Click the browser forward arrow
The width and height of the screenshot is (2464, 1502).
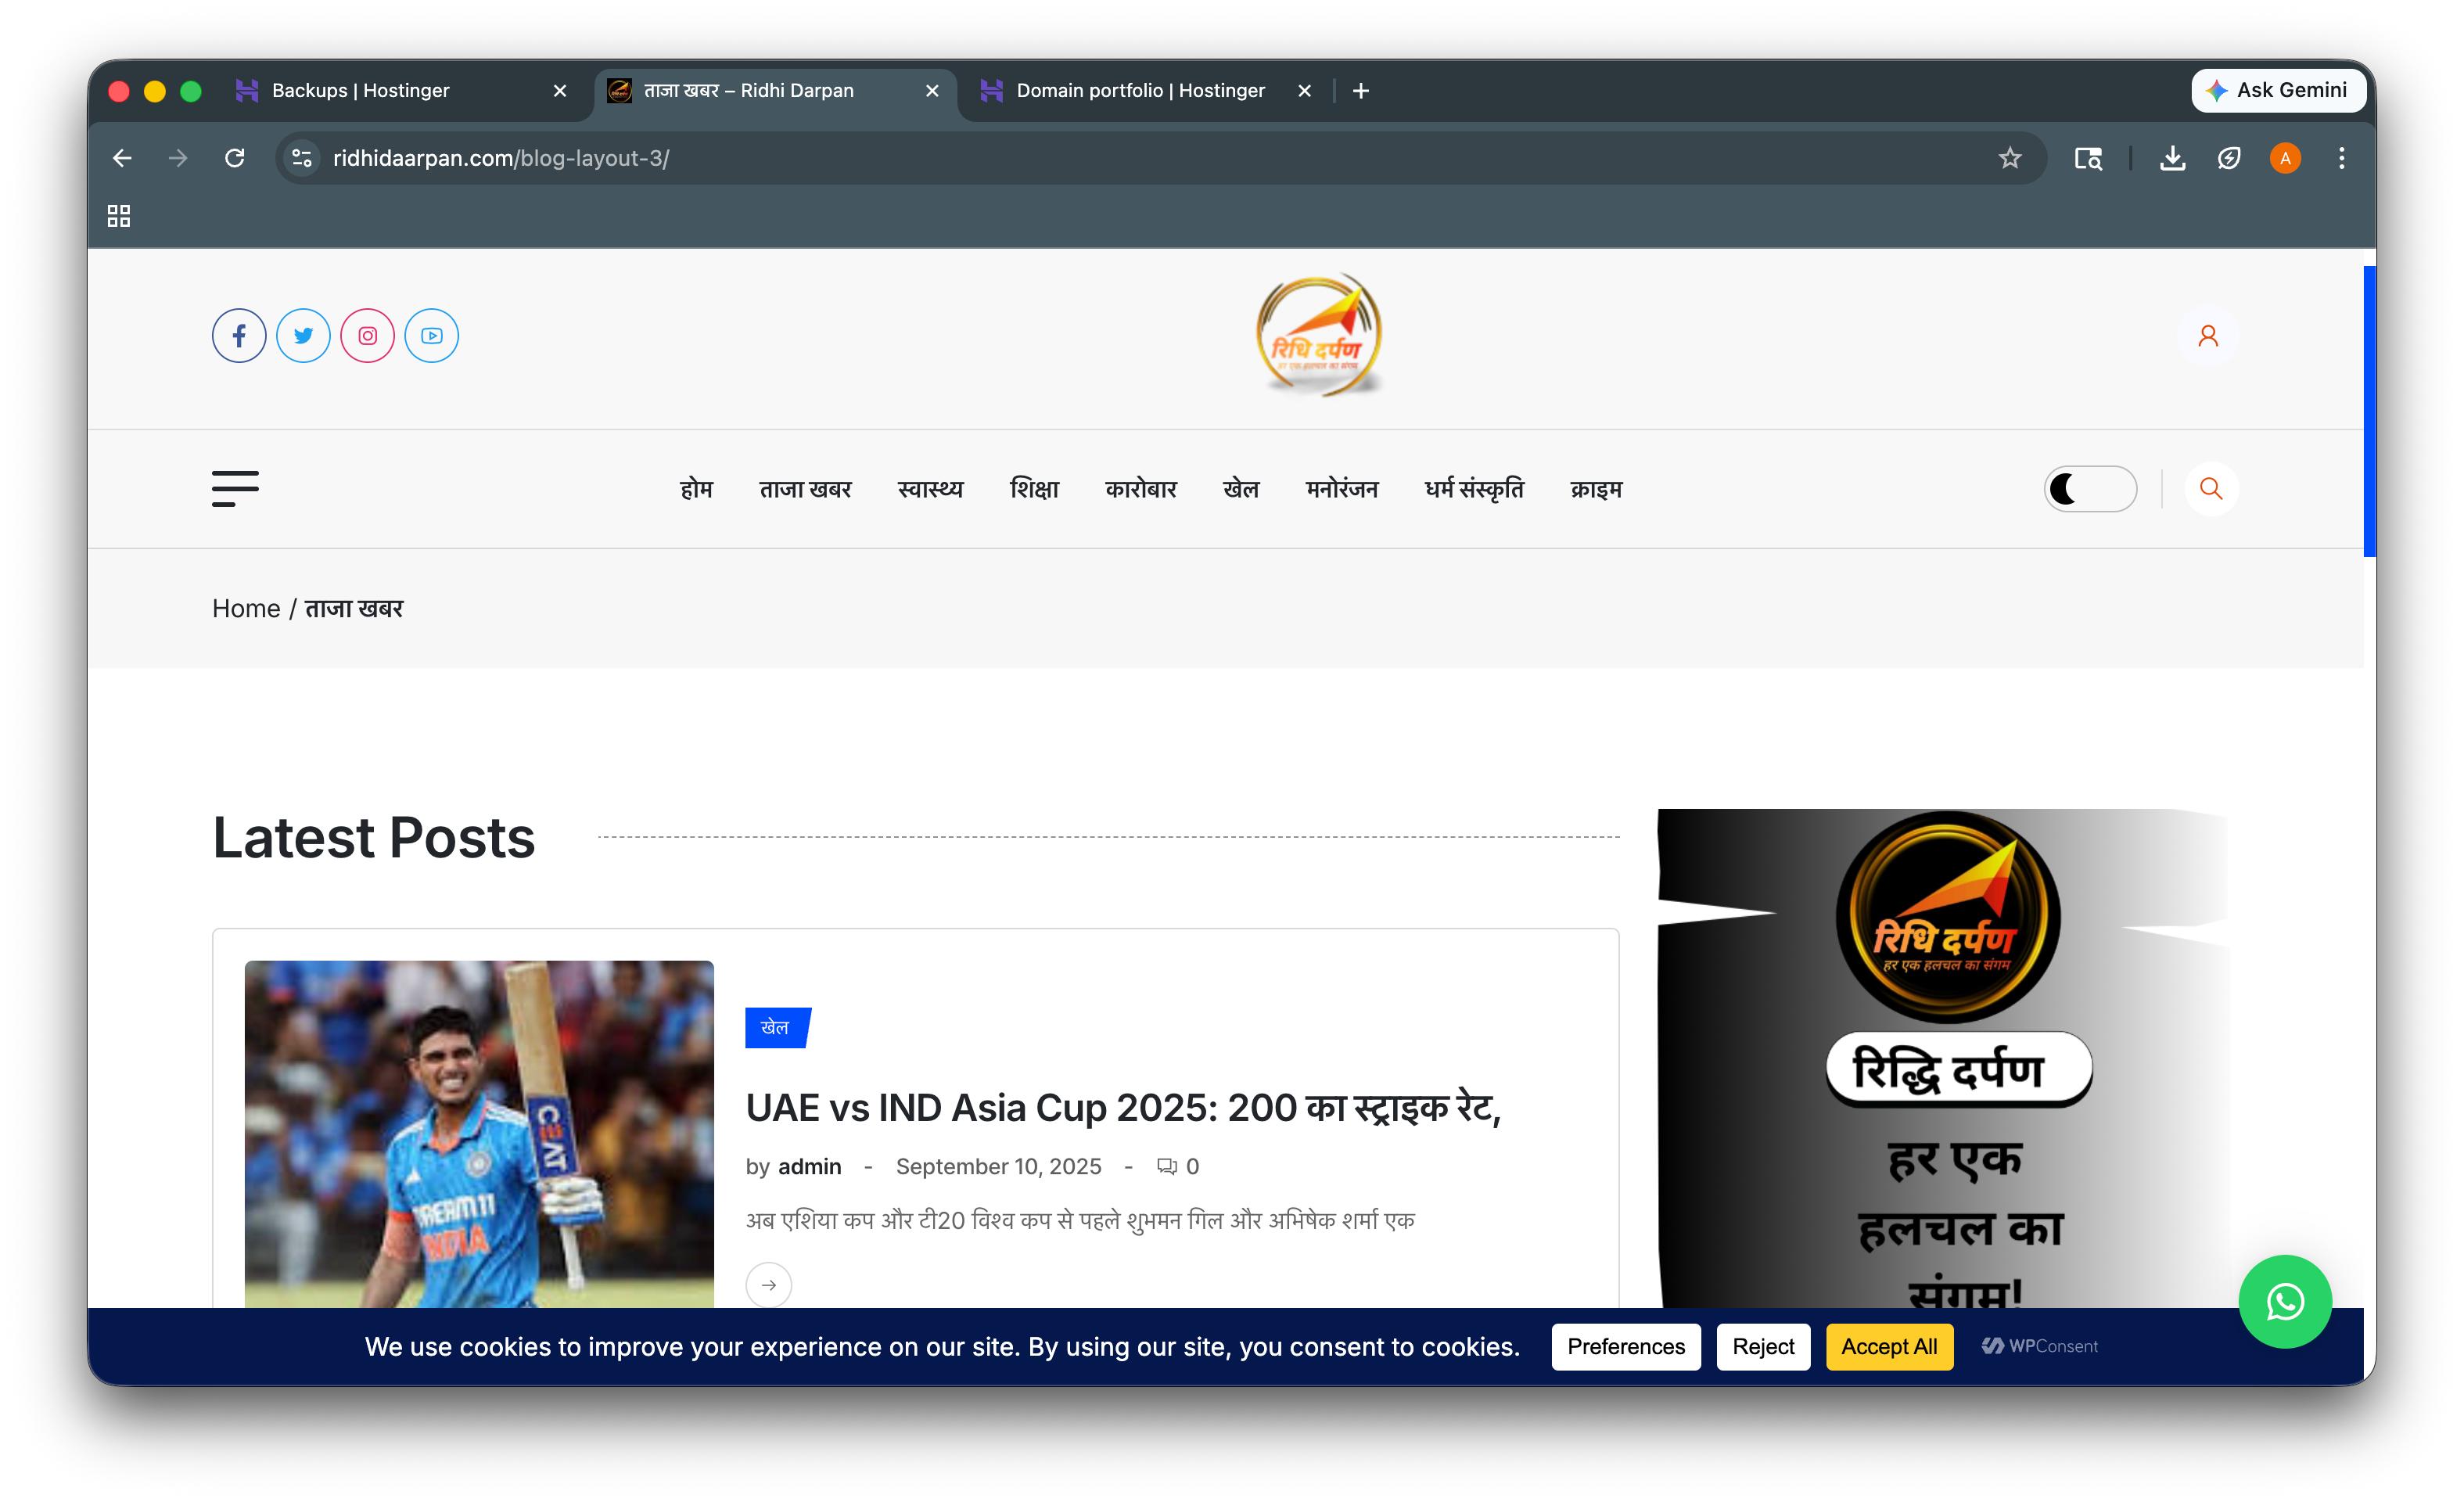coord(178,158)
